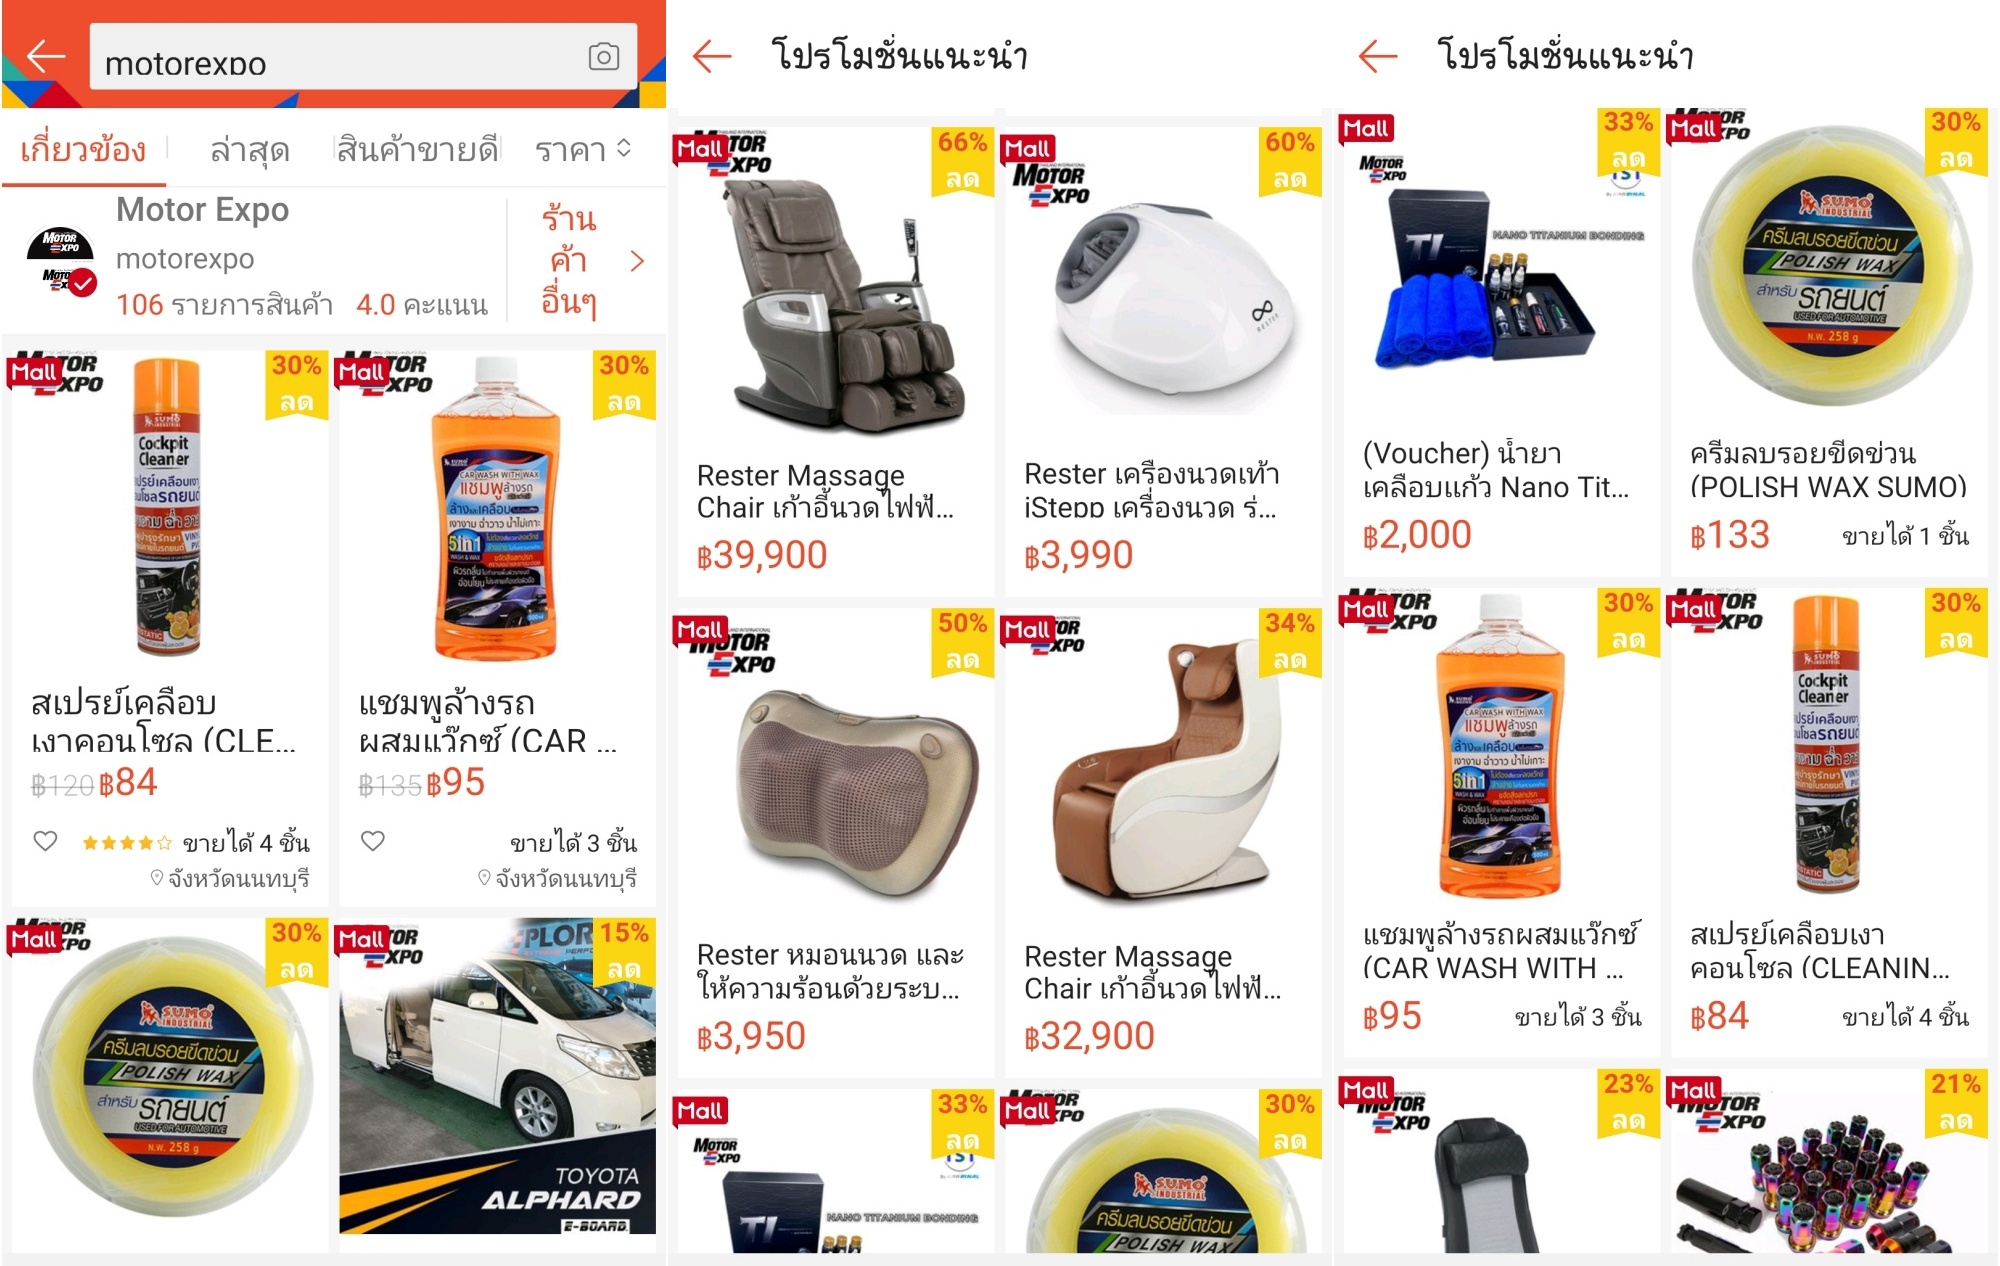Tap the นนทบุรี location pin under the Cockpit Cleaner
Screen dimensions: 2000x1266
pos(156,878)
